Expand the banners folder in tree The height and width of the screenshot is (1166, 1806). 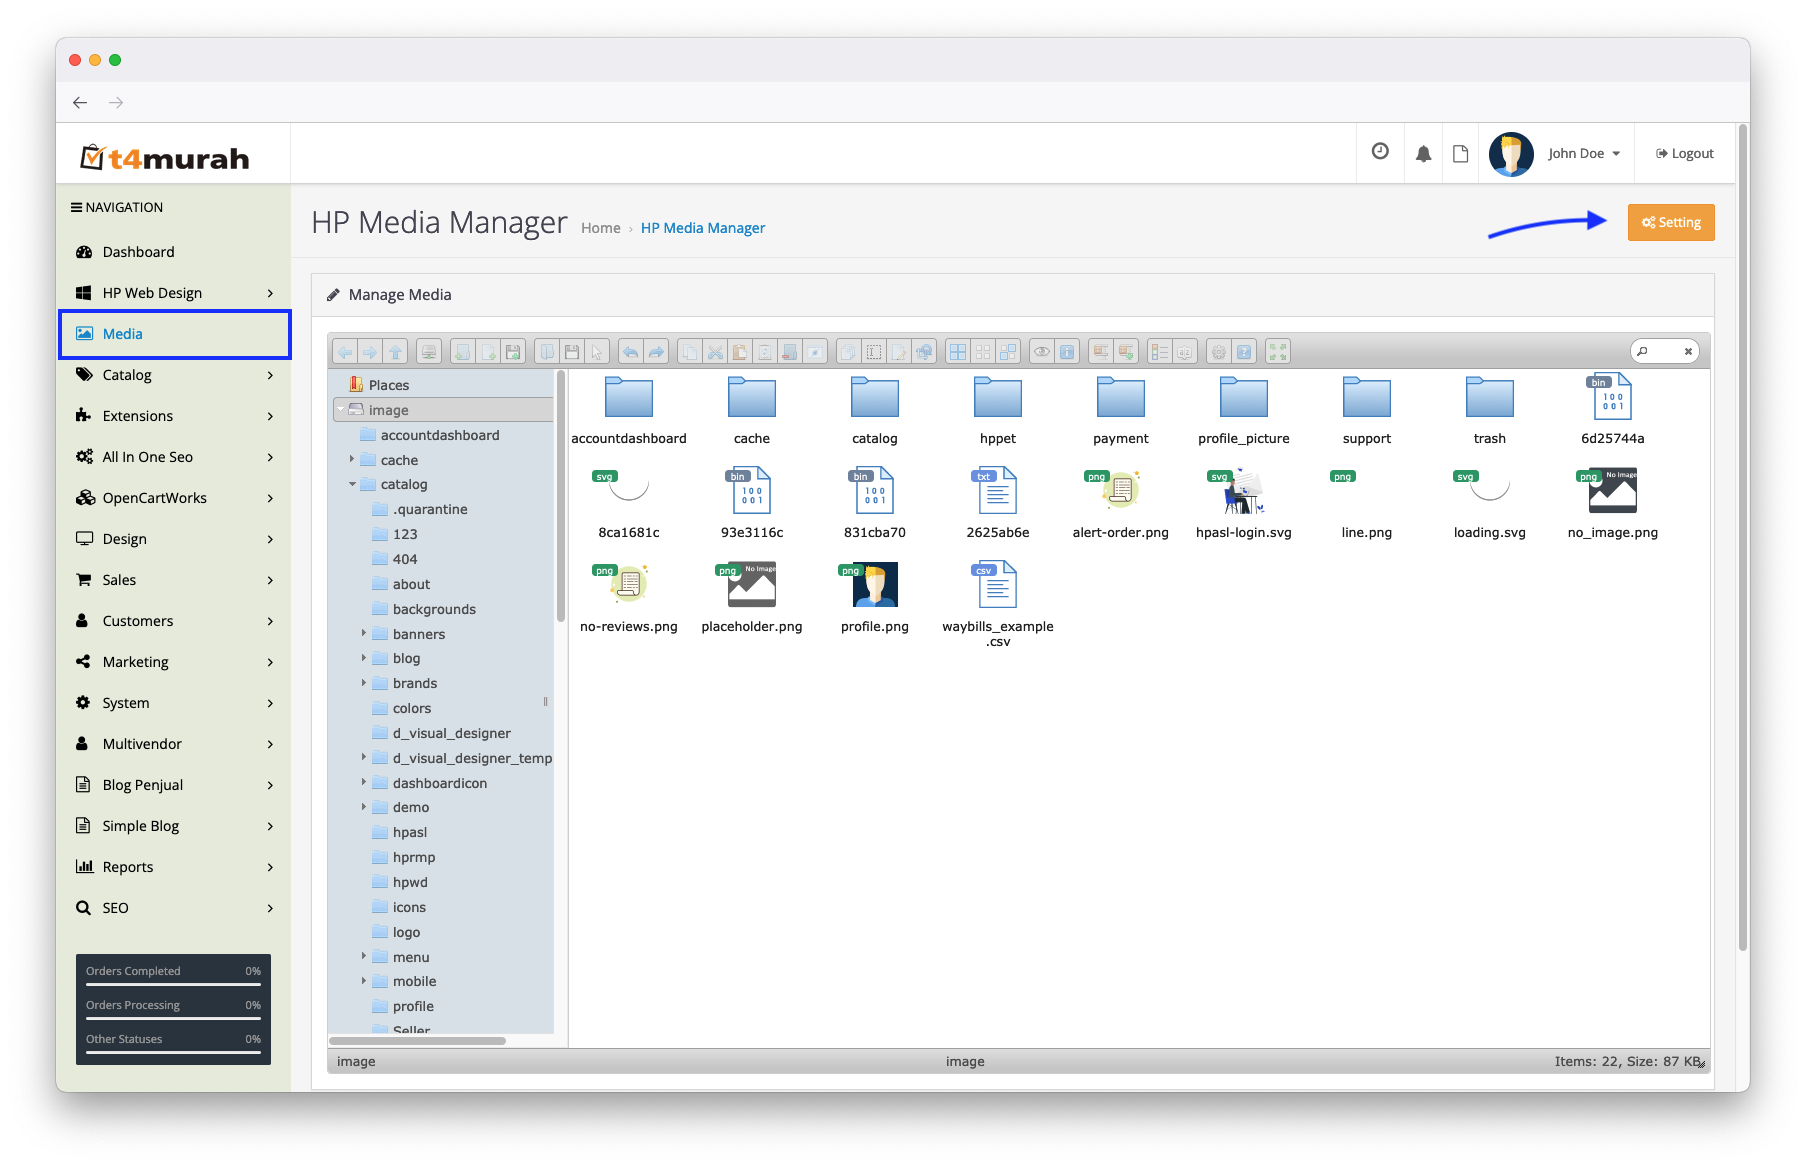pos(364,633)
